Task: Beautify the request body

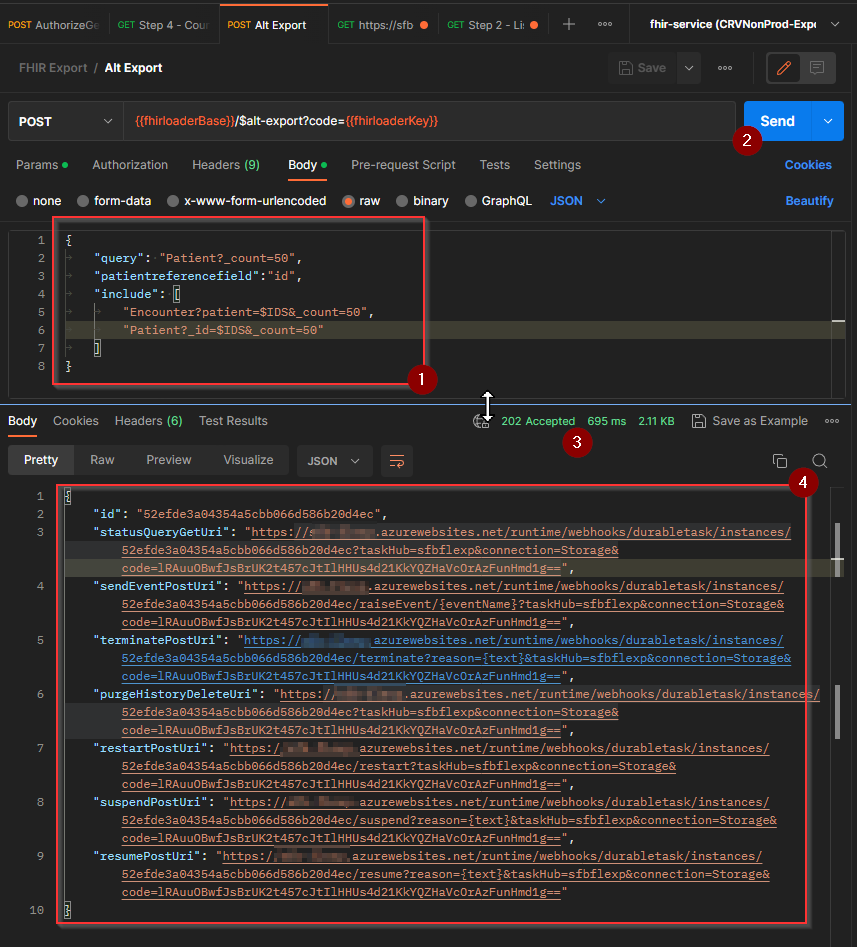Action: pos(809,201)
